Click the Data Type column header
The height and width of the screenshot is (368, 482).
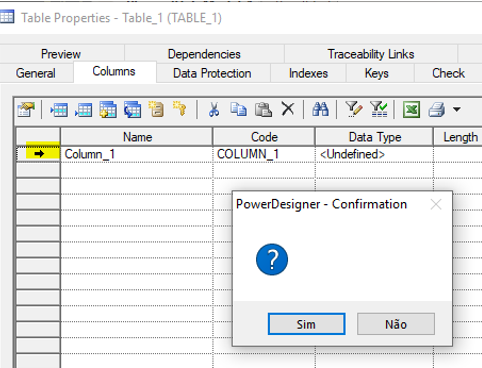point(374,137)
